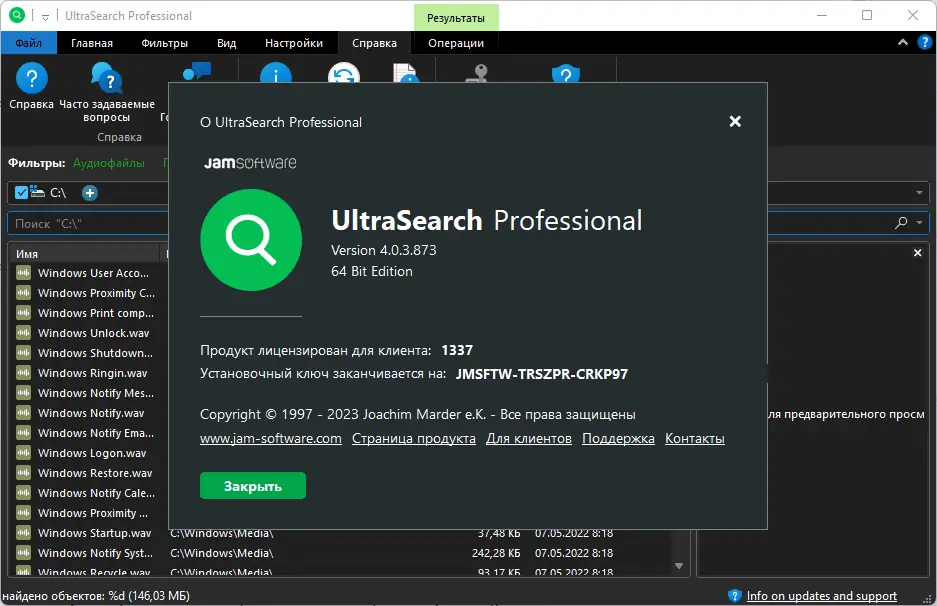Click the plus icon to add a drive
Viewport: 937px width, 606px height.
pos(89,193)
